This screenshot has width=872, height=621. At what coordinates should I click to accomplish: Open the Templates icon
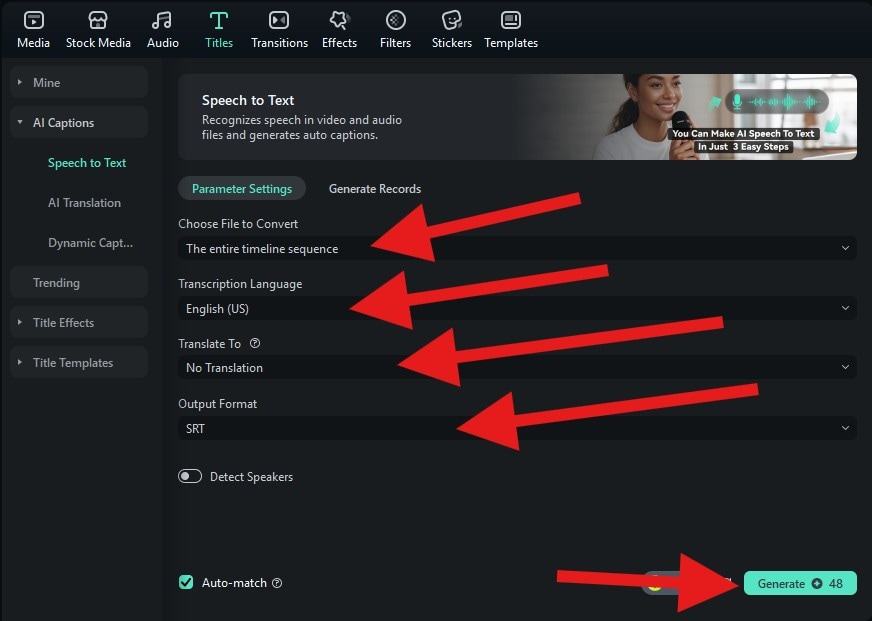511,21
